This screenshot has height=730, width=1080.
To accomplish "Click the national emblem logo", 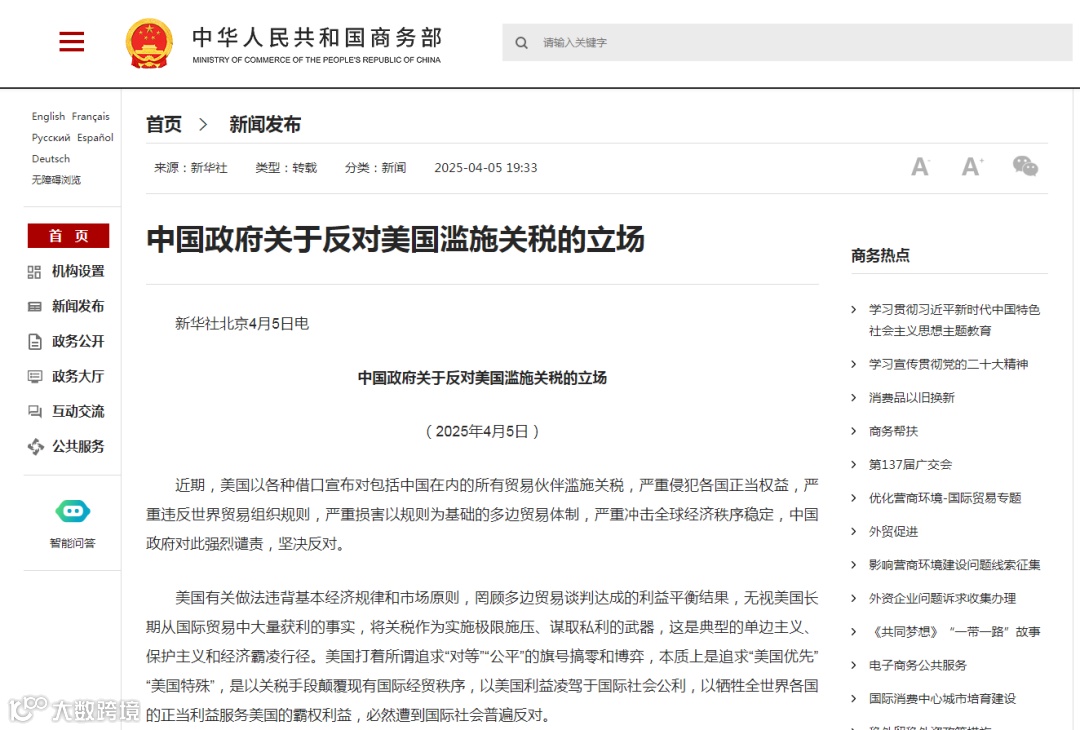I will pos(149,43).
